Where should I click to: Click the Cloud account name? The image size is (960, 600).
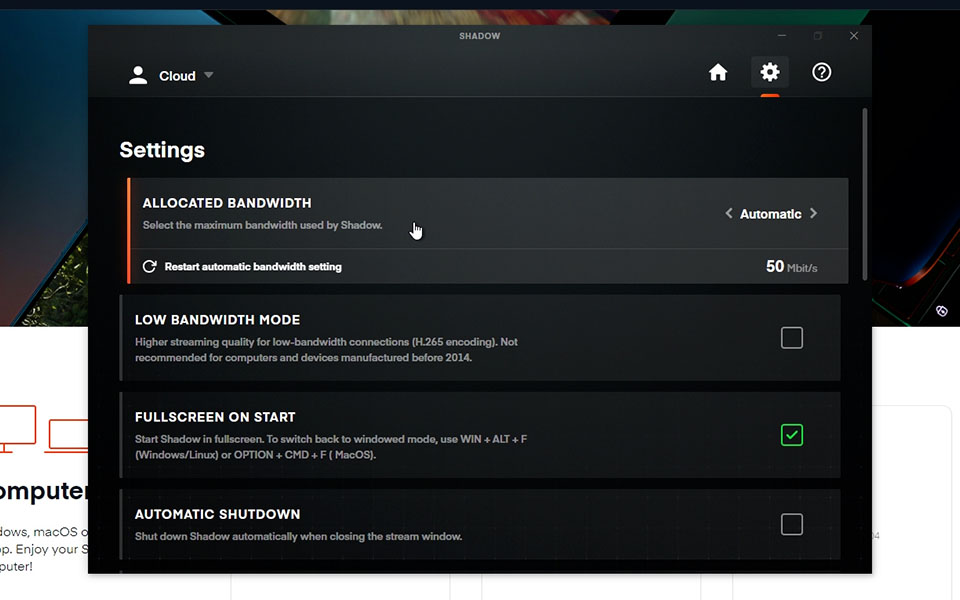(x=177, y=76)
